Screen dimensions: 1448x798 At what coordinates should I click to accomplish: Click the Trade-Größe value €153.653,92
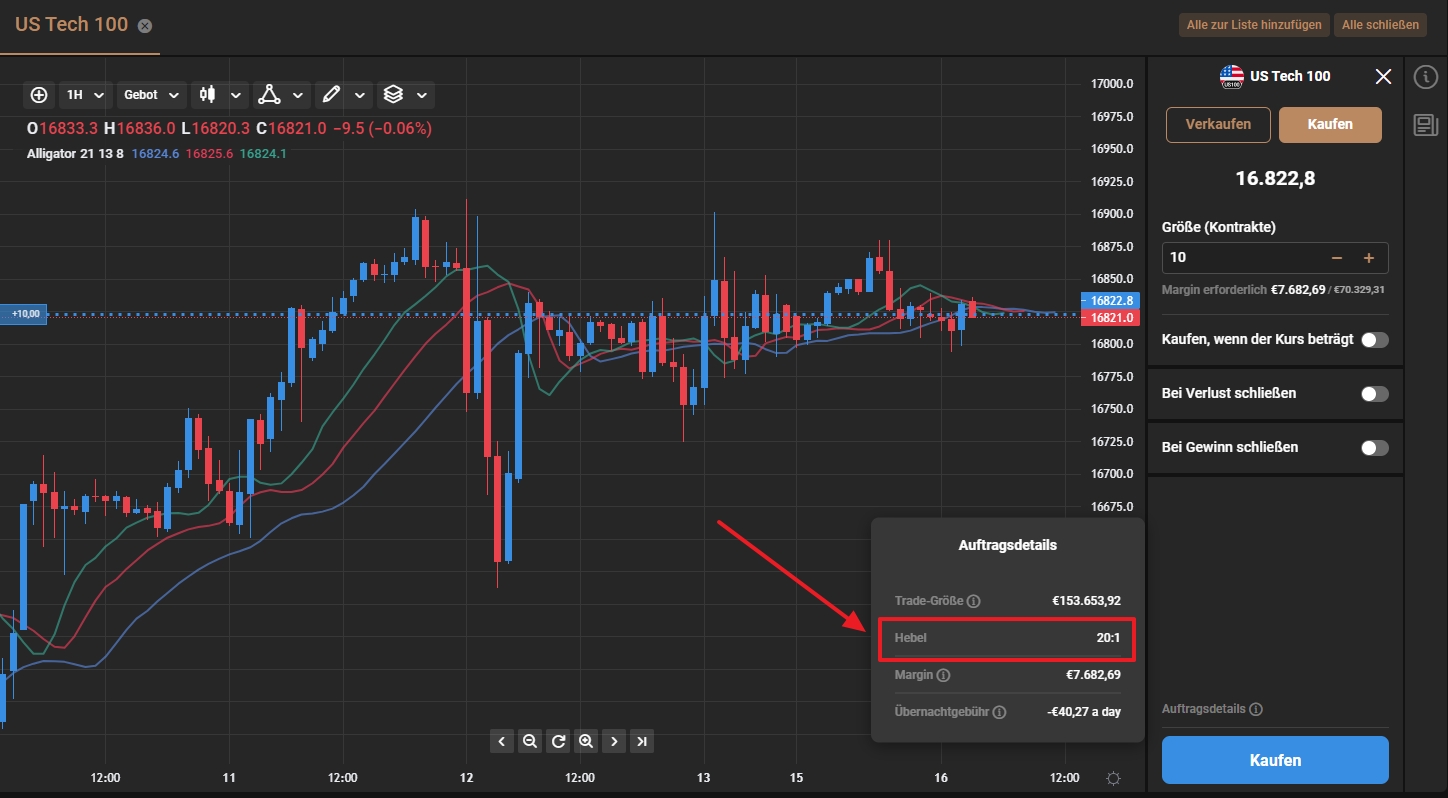pyautogui.click(x=1086, y=601)
